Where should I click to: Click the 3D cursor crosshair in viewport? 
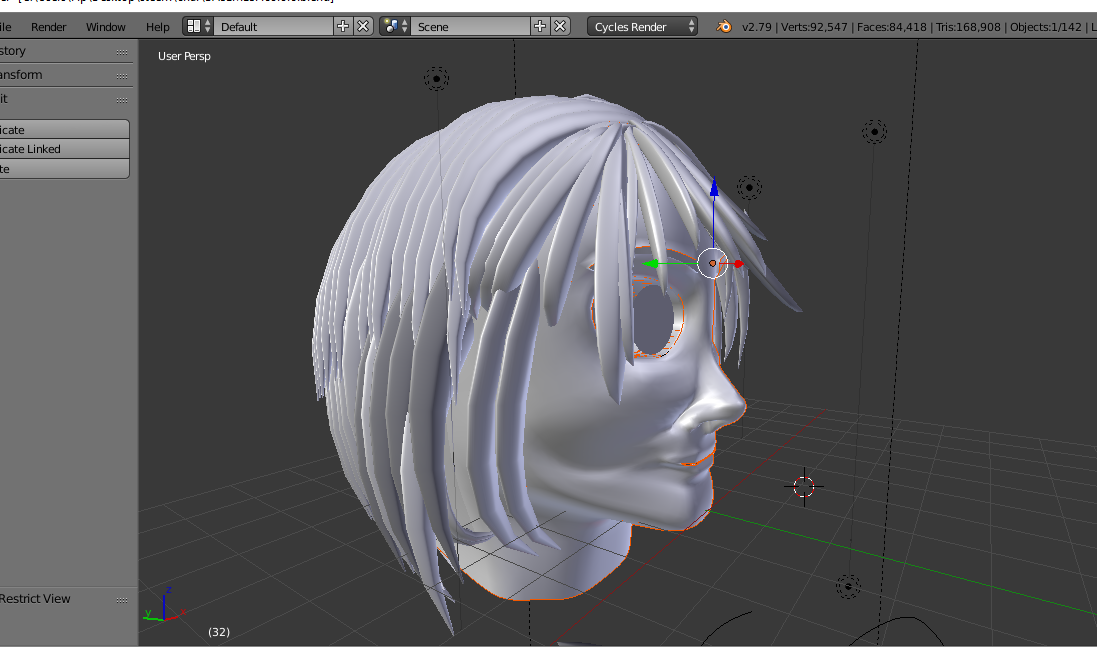pyautogui.click(x=805, y=487)
